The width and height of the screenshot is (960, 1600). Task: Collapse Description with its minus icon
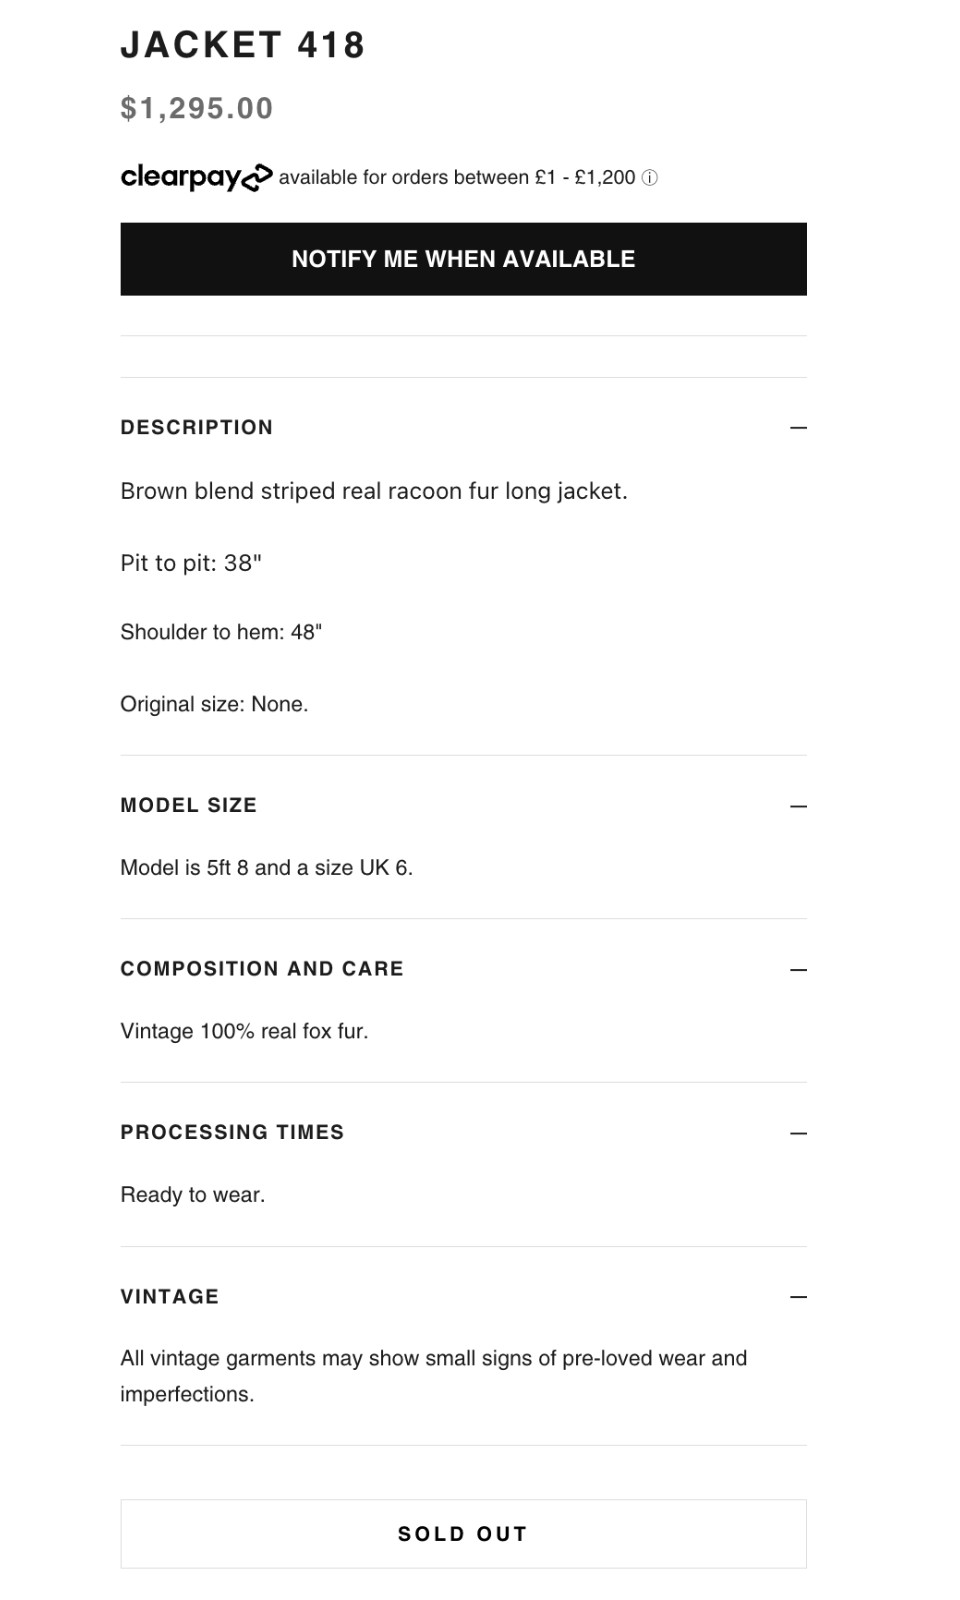[798, 427]
